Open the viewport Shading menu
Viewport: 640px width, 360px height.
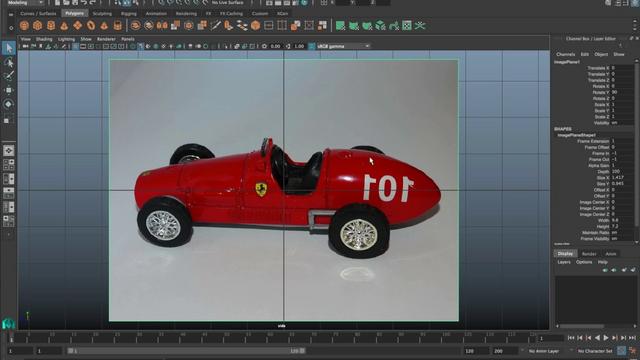[x=44, y=39]
